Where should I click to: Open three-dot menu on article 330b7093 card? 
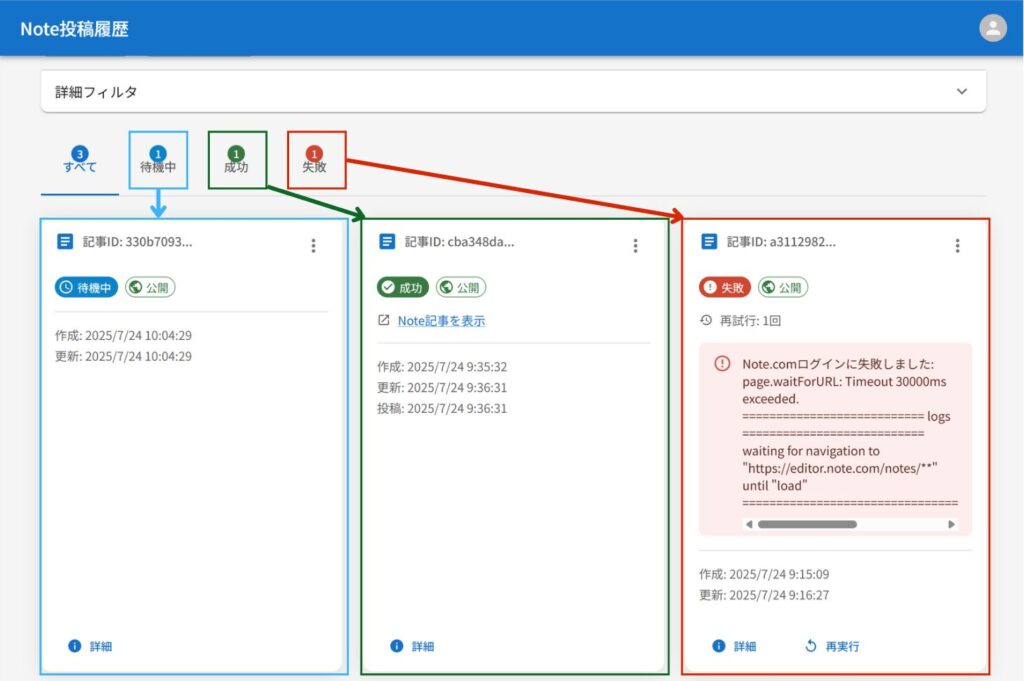click(313, 246)
